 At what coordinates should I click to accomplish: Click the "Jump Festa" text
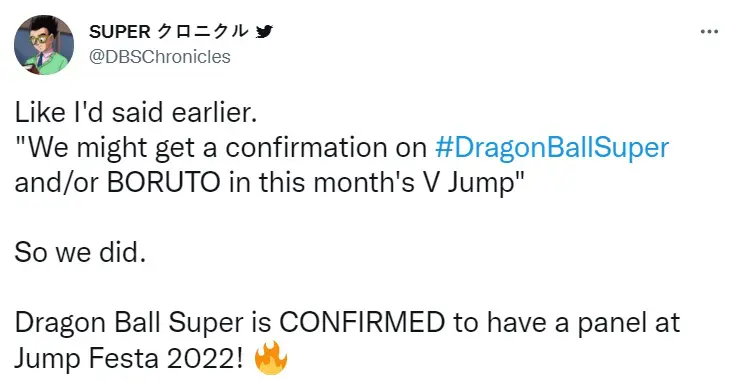click(86, 358)
